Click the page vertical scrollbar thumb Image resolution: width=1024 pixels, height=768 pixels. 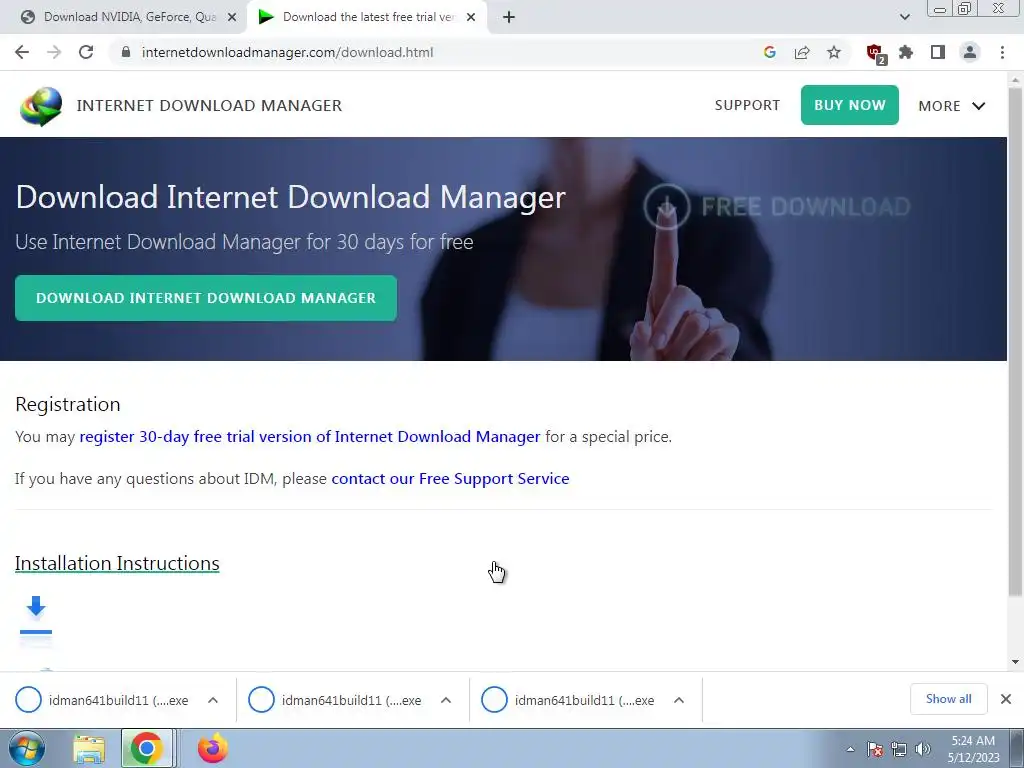tap(1015, 340)
